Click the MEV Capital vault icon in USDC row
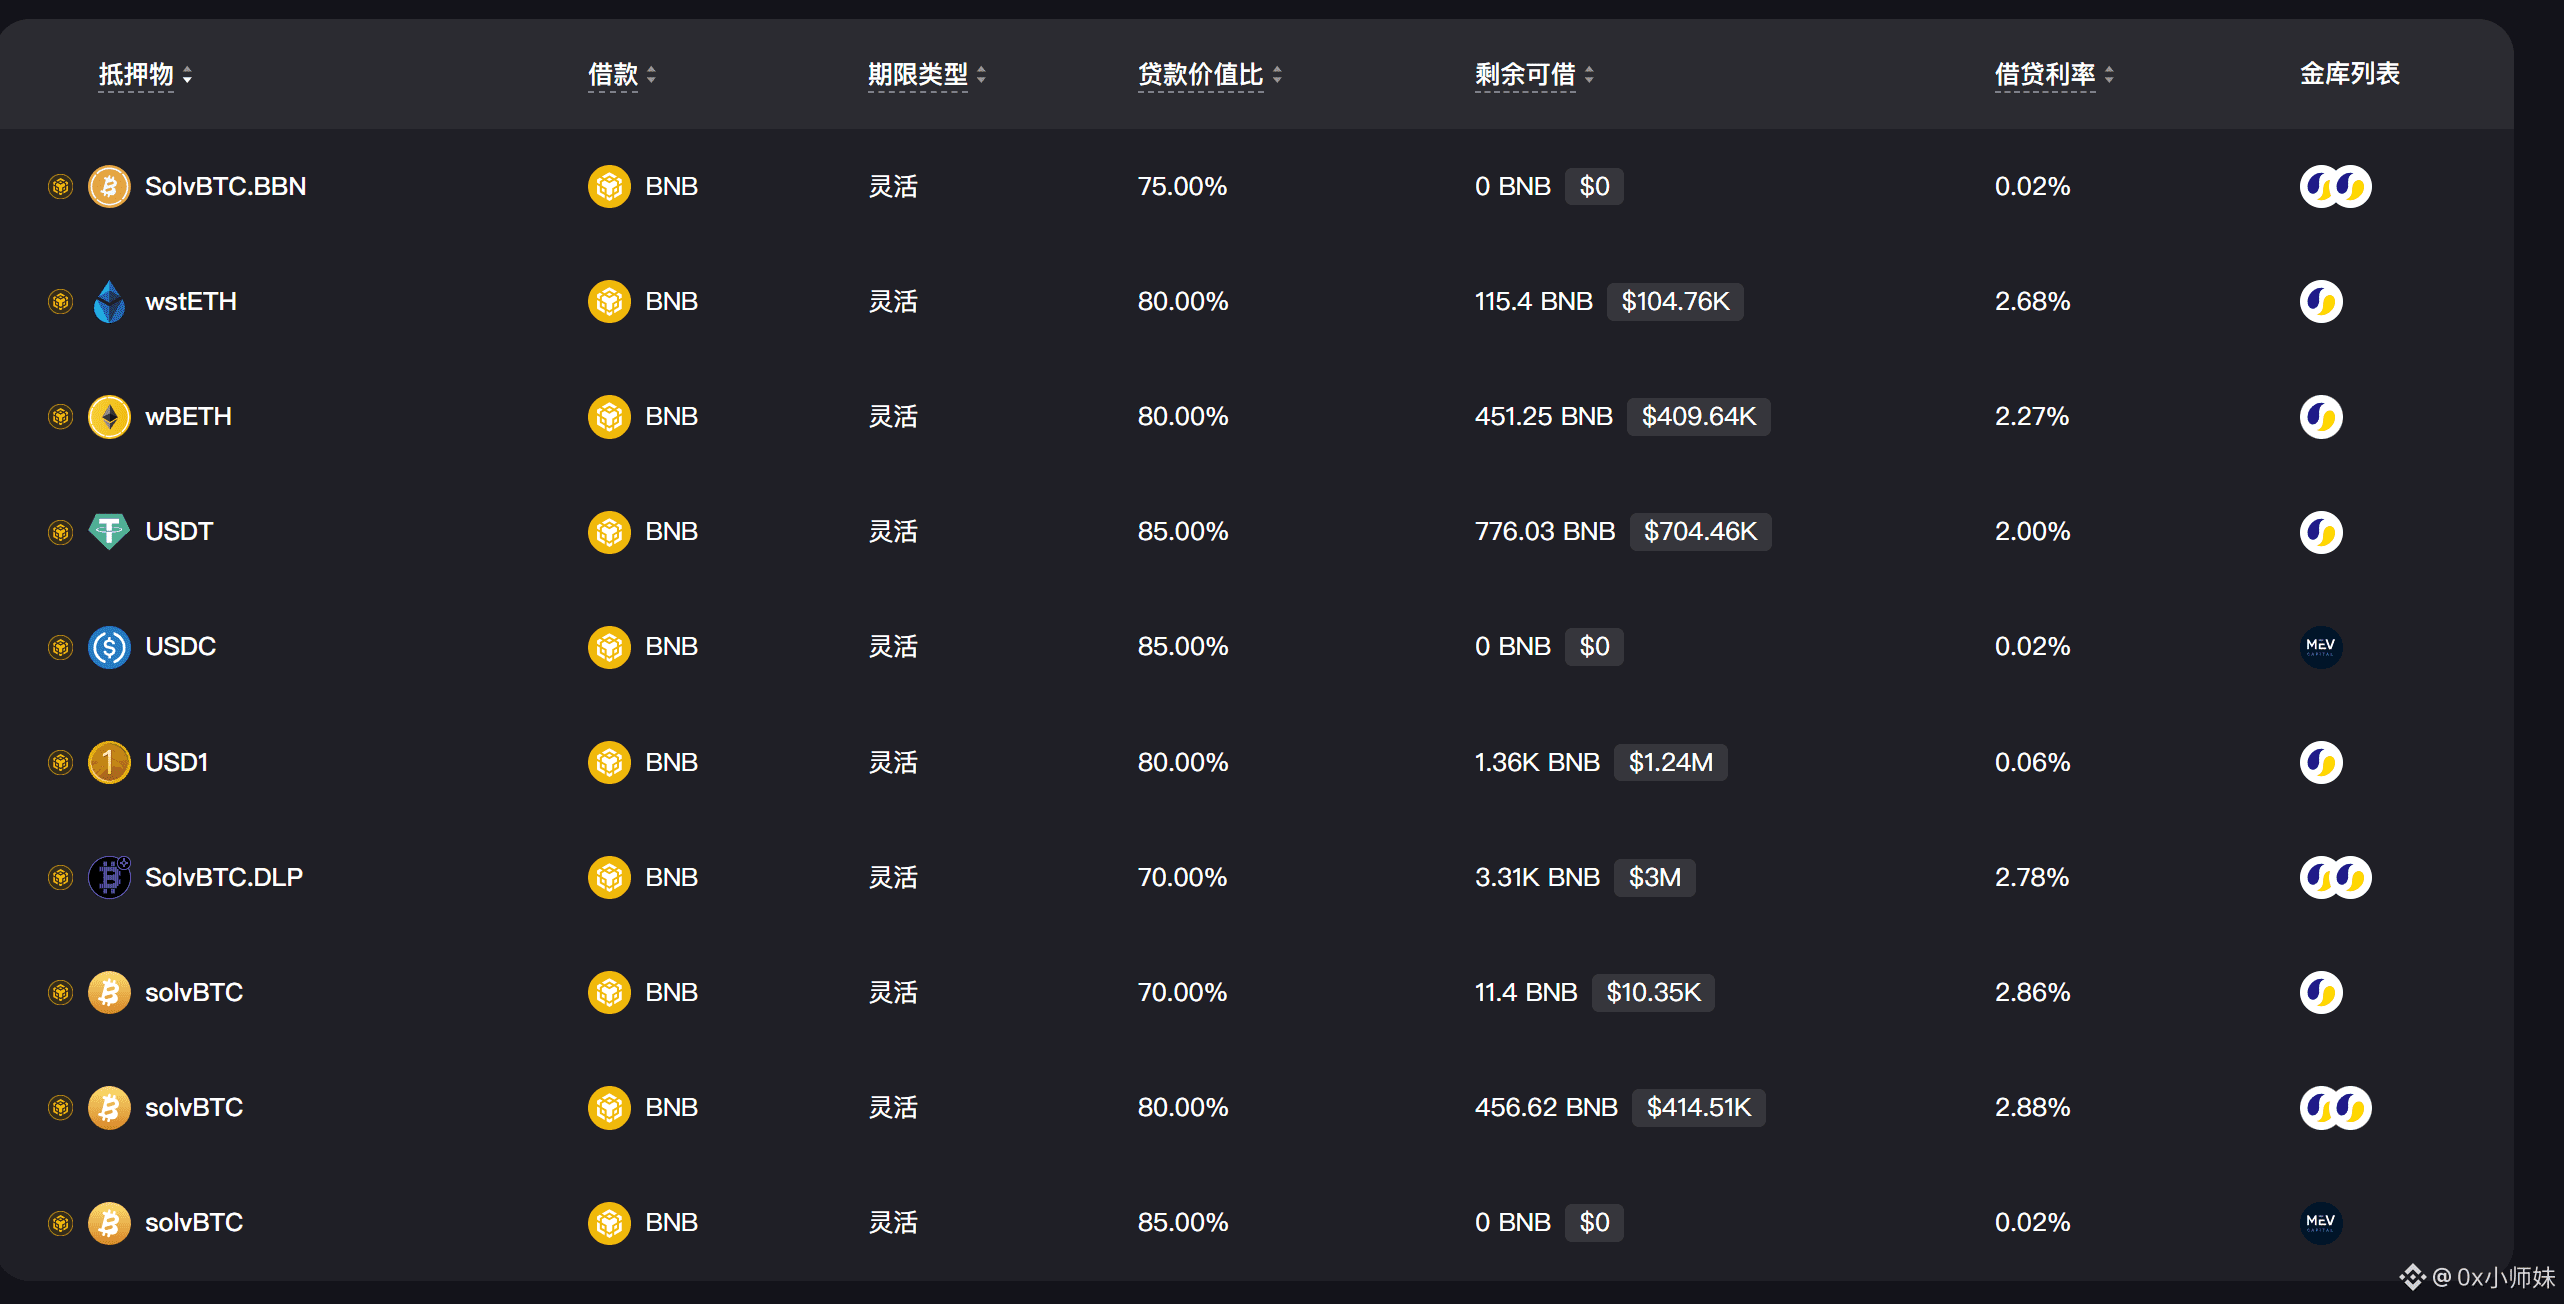The width and height of the screenshot is (2564, 1304). tap(2320, 647)
